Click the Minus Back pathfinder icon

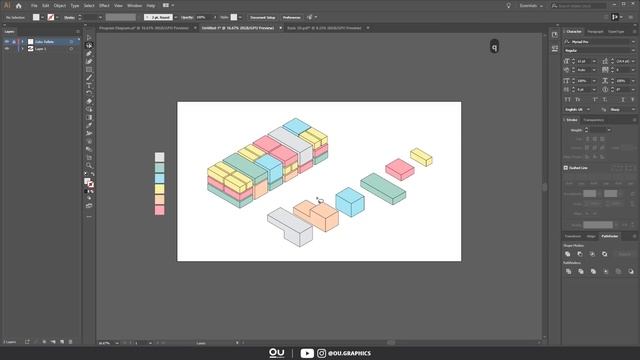[631, 271]
